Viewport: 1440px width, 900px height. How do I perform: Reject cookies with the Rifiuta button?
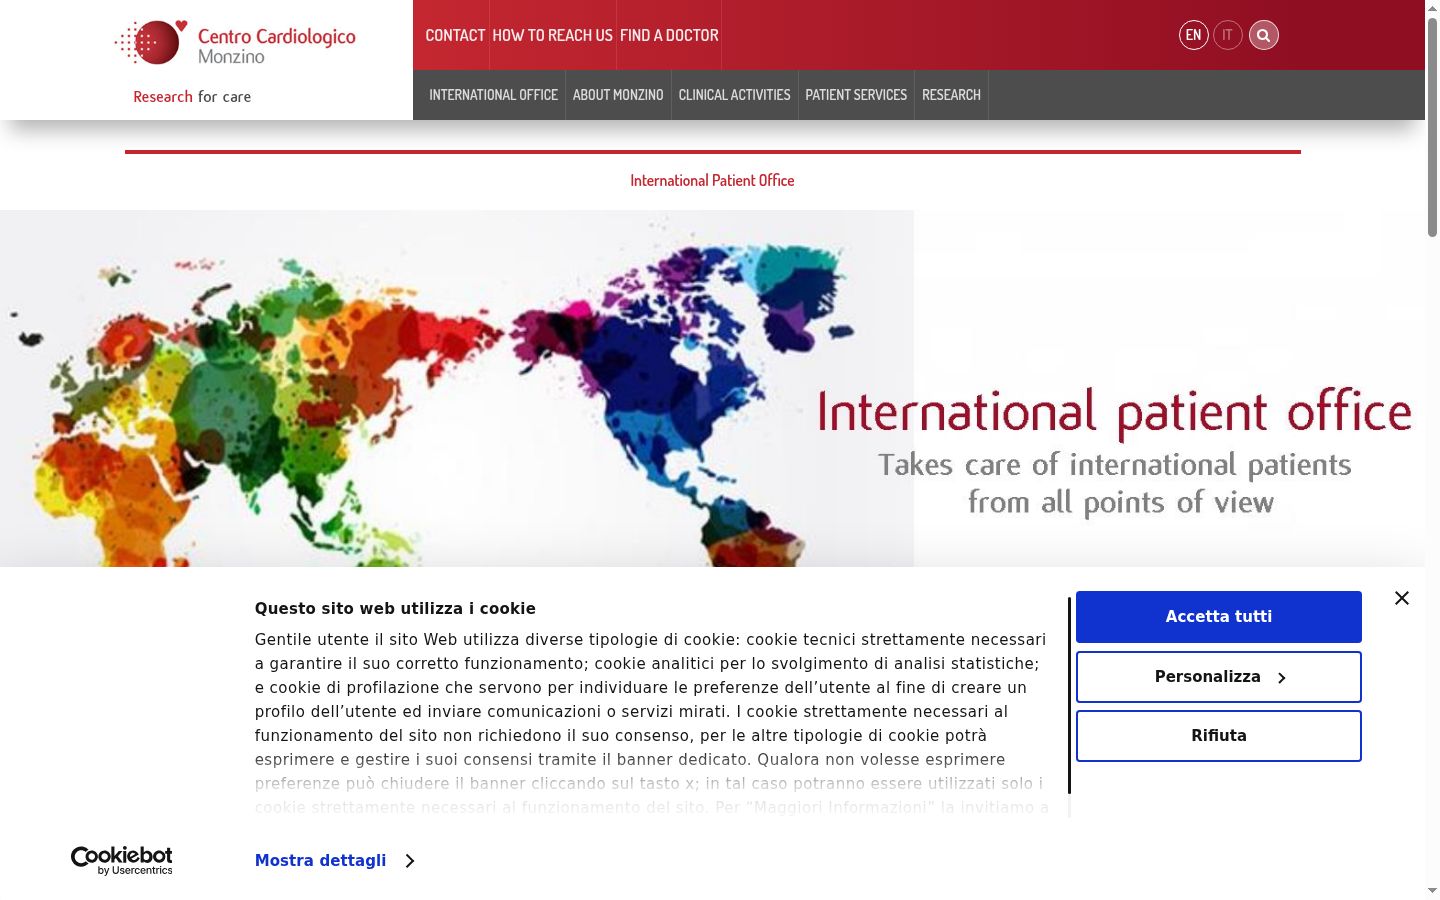(1218, 736)
